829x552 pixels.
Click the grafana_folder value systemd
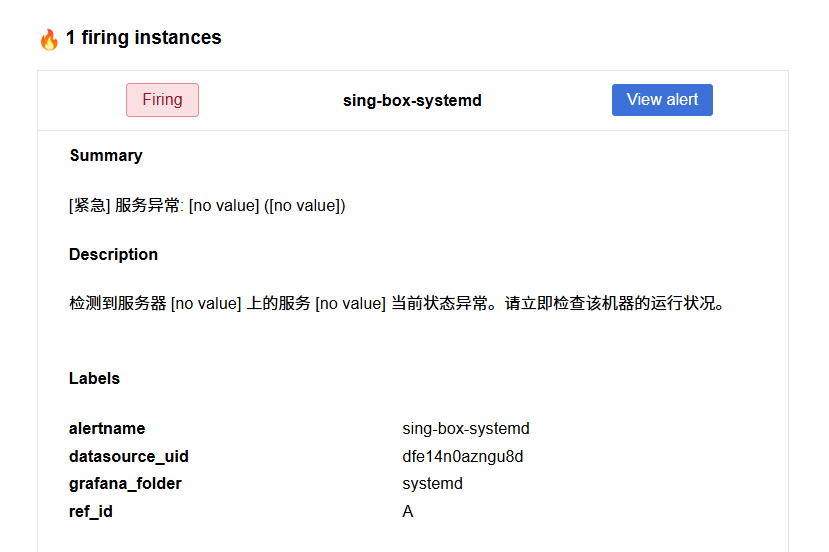[432, 484]
